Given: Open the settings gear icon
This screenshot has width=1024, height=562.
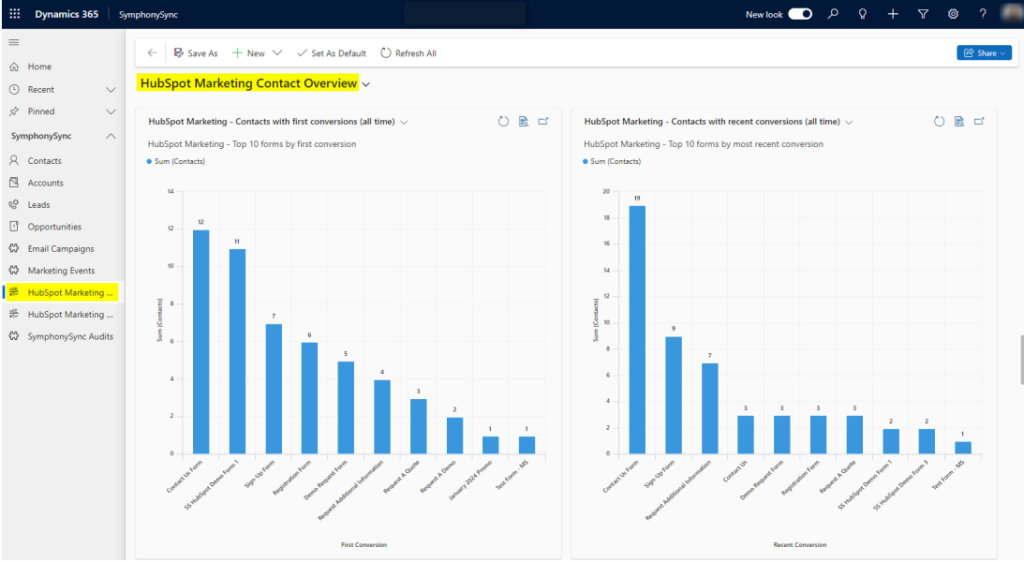Looking at the screenshot, I should (953, 14).
